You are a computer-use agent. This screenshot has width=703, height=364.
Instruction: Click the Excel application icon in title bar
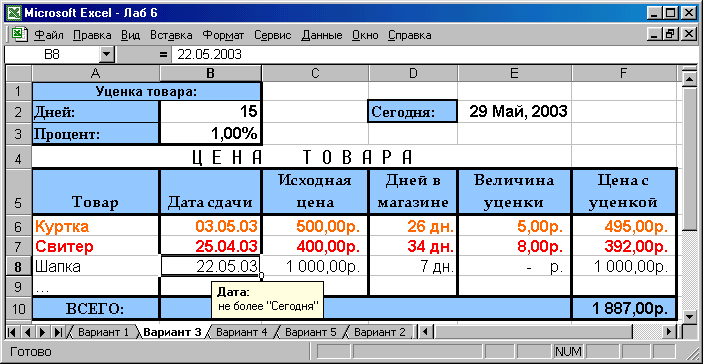point(13,13)
